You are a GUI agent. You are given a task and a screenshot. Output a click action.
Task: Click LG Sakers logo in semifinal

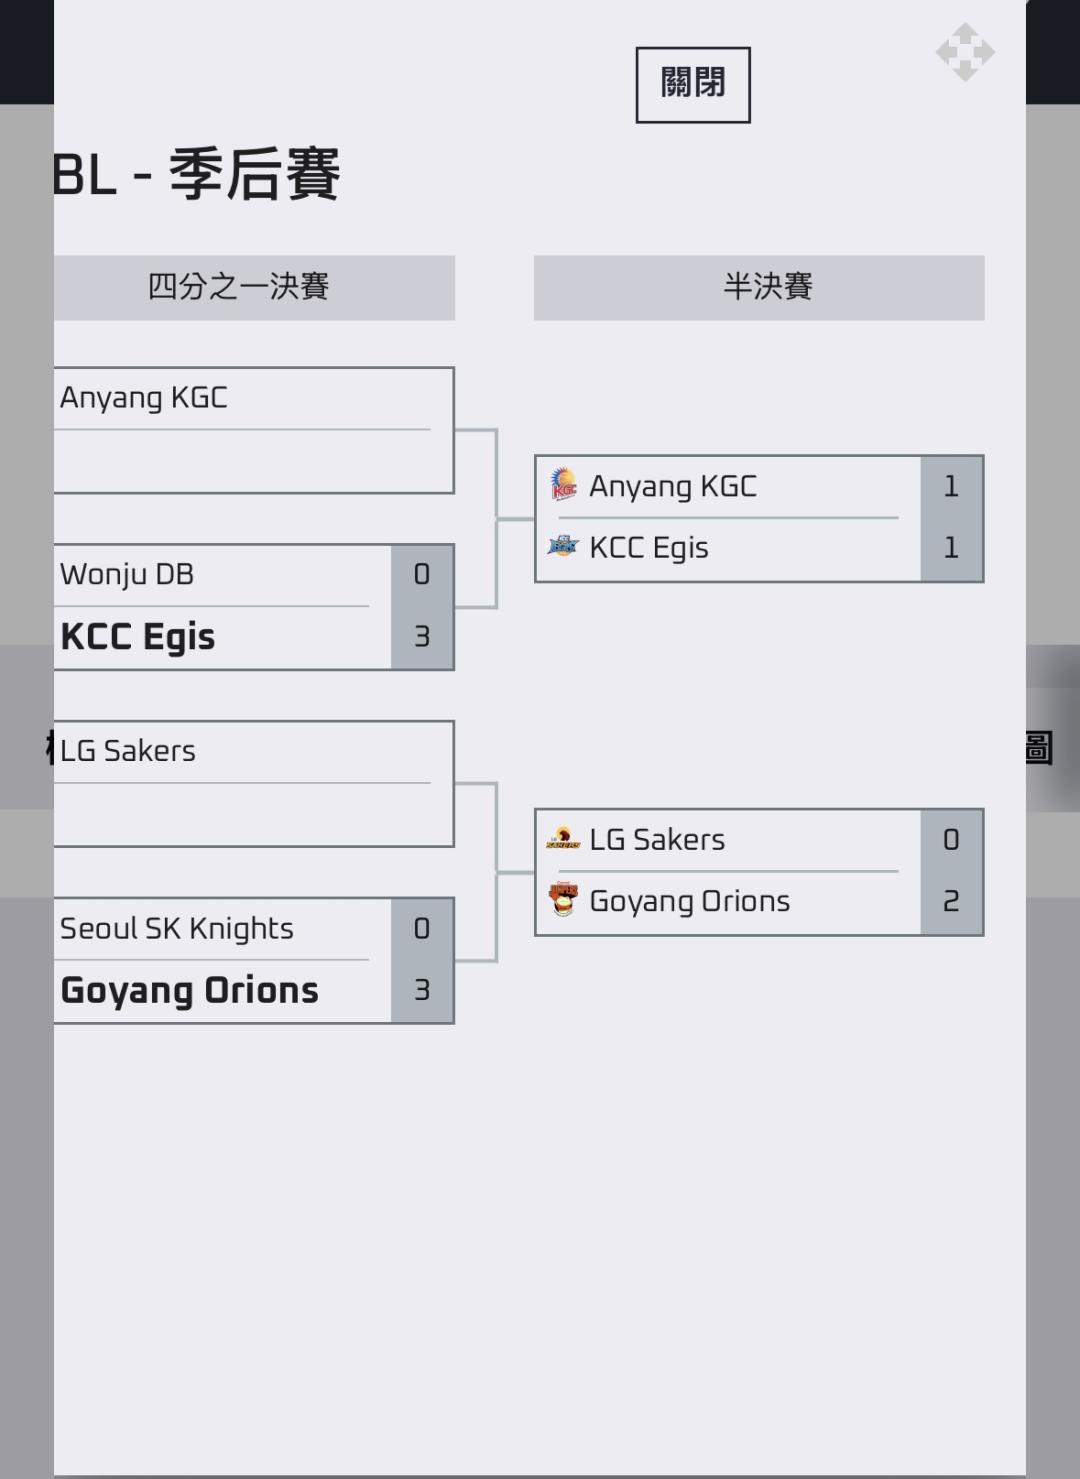point(564,840)
